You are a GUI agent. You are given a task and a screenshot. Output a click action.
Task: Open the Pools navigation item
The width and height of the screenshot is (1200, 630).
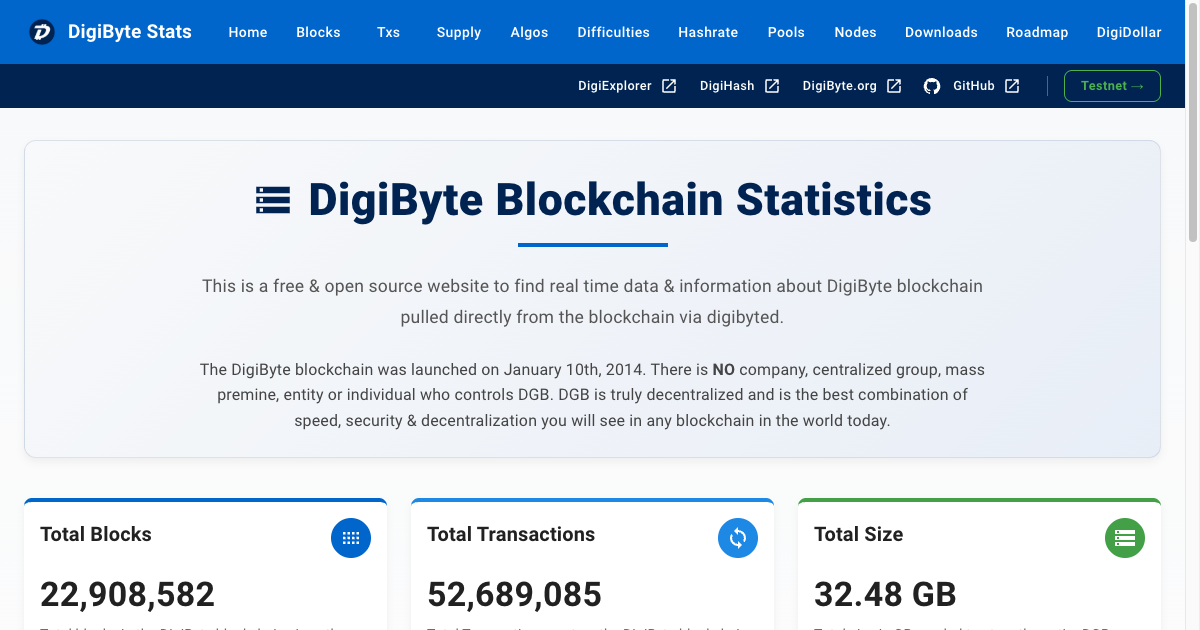click(x=786, y=32)
